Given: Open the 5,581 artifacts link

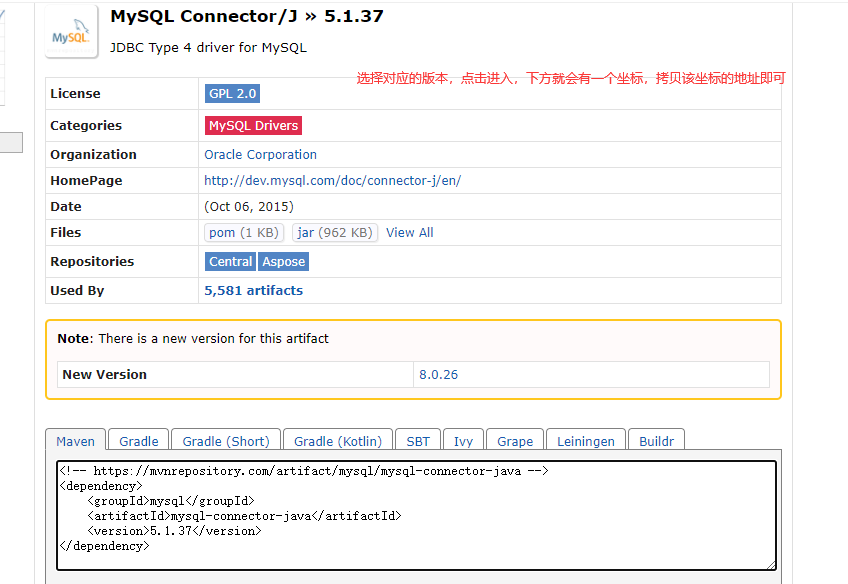Looking at the screenshot, I should [254, 291].
